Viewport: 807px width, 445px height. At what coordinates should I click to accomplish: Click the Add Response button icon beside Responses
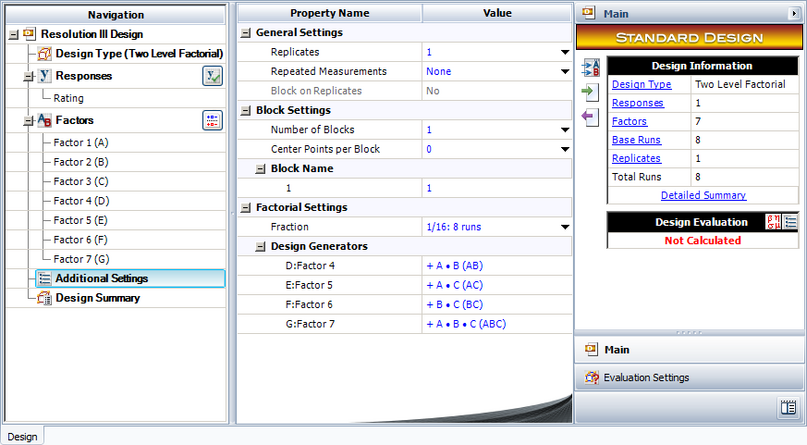click(x=212, y=76)
